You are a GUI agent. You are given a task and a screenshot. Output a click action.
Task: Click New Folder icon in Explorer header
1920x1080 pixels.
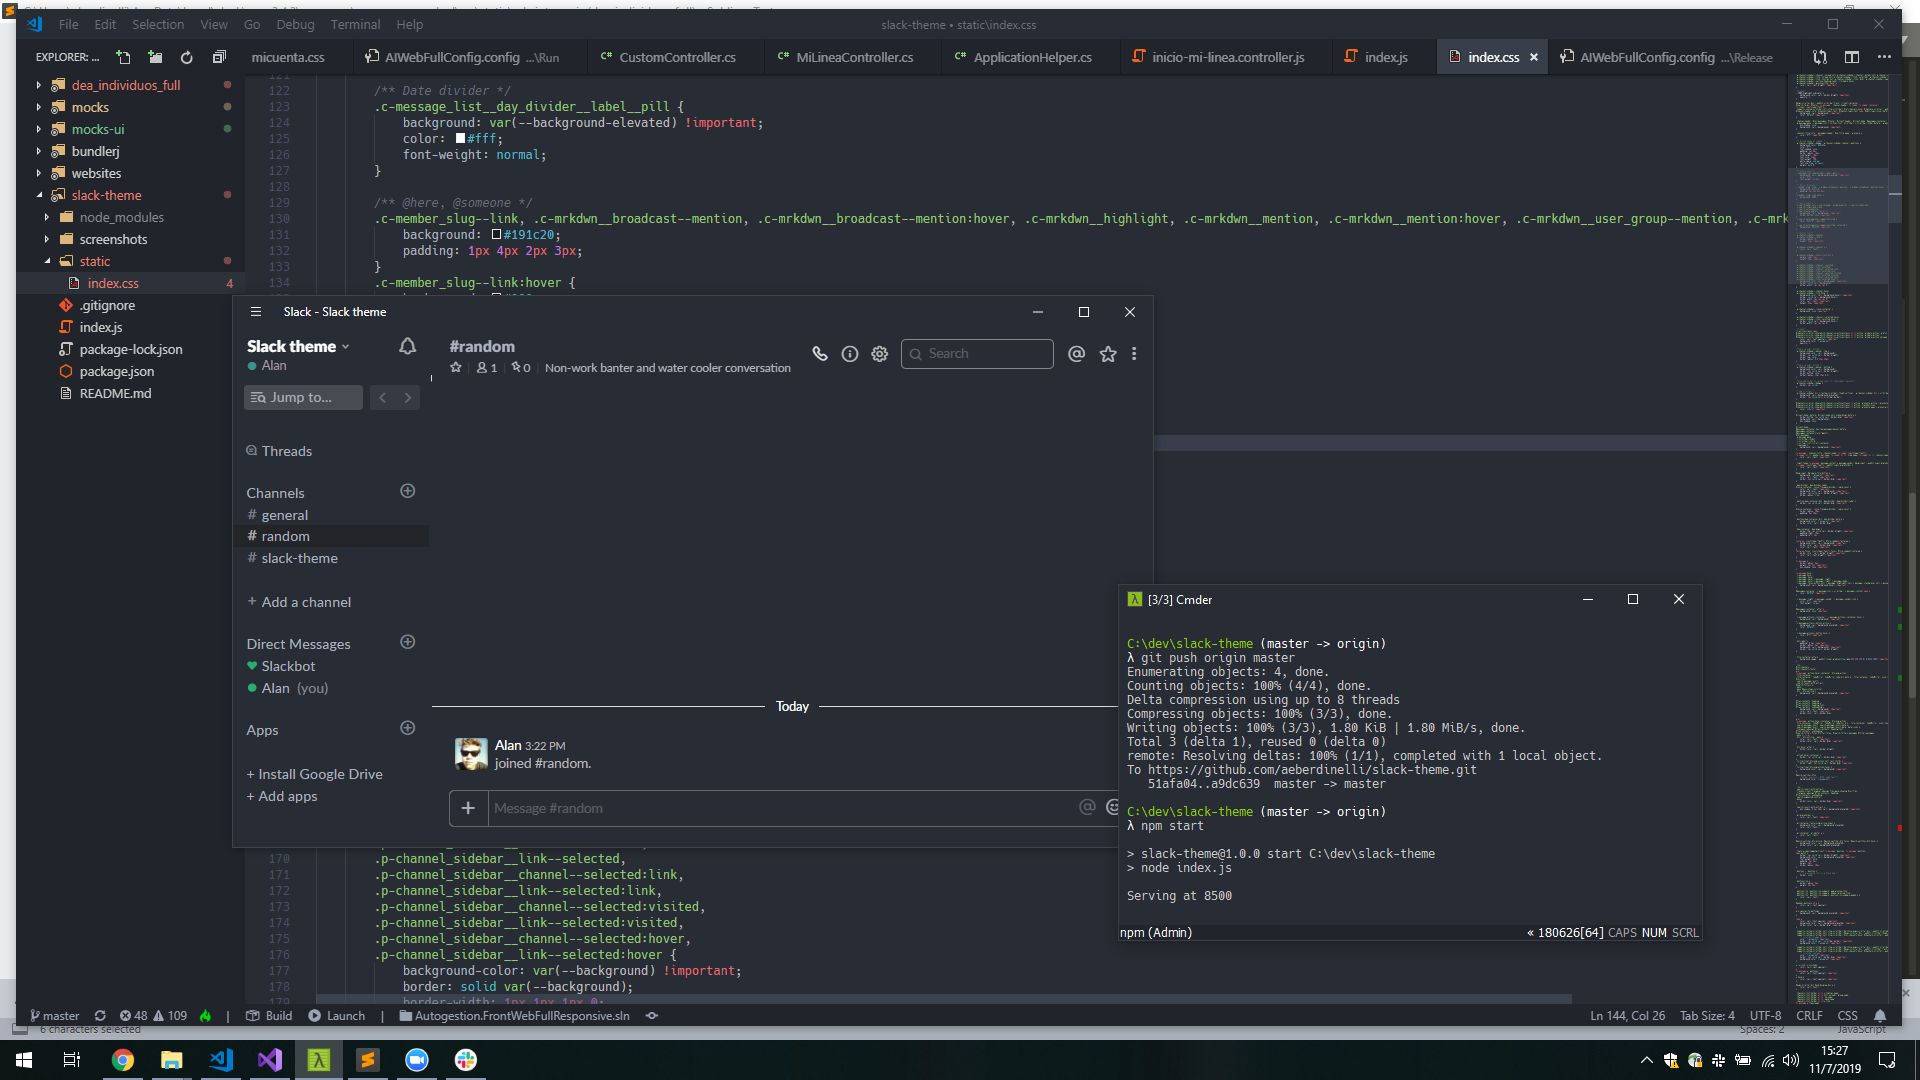point(155,57)
